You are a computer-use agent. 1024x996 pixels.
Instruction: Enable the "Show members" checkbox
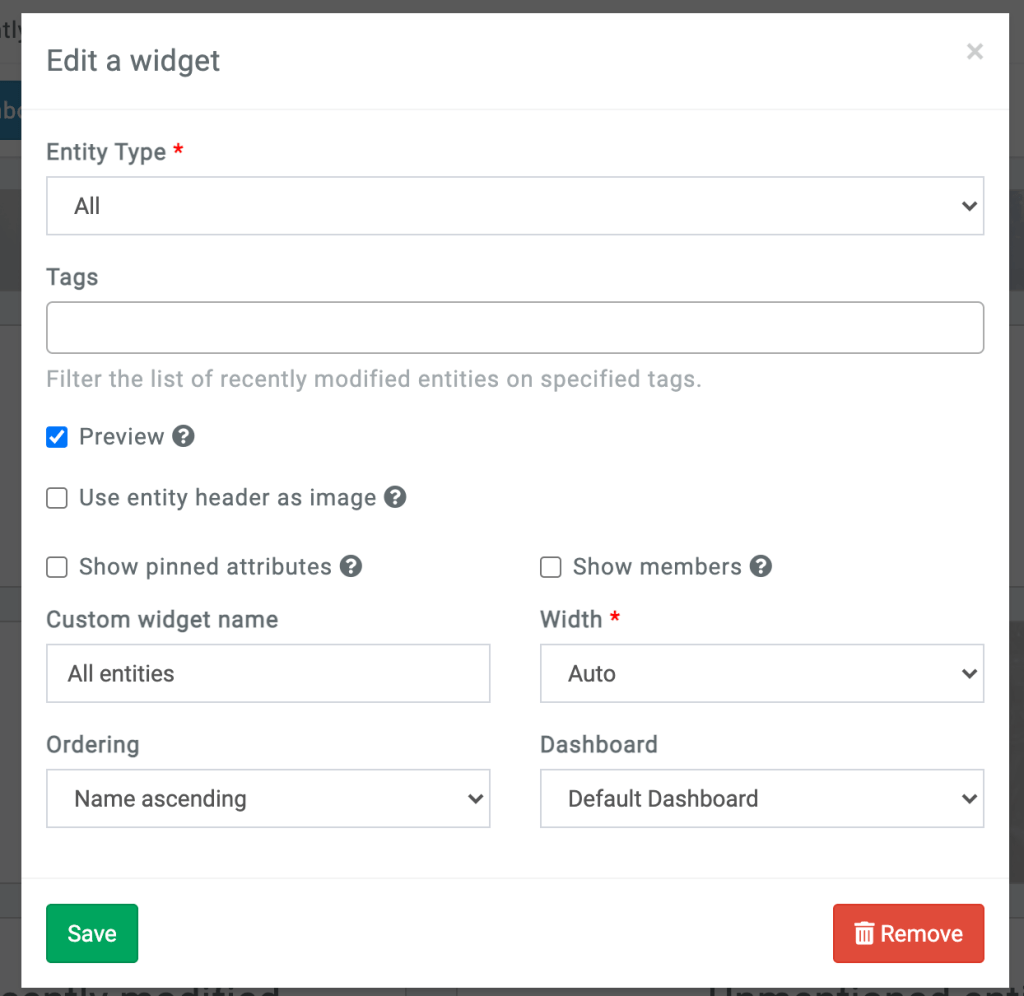point(550,566)
